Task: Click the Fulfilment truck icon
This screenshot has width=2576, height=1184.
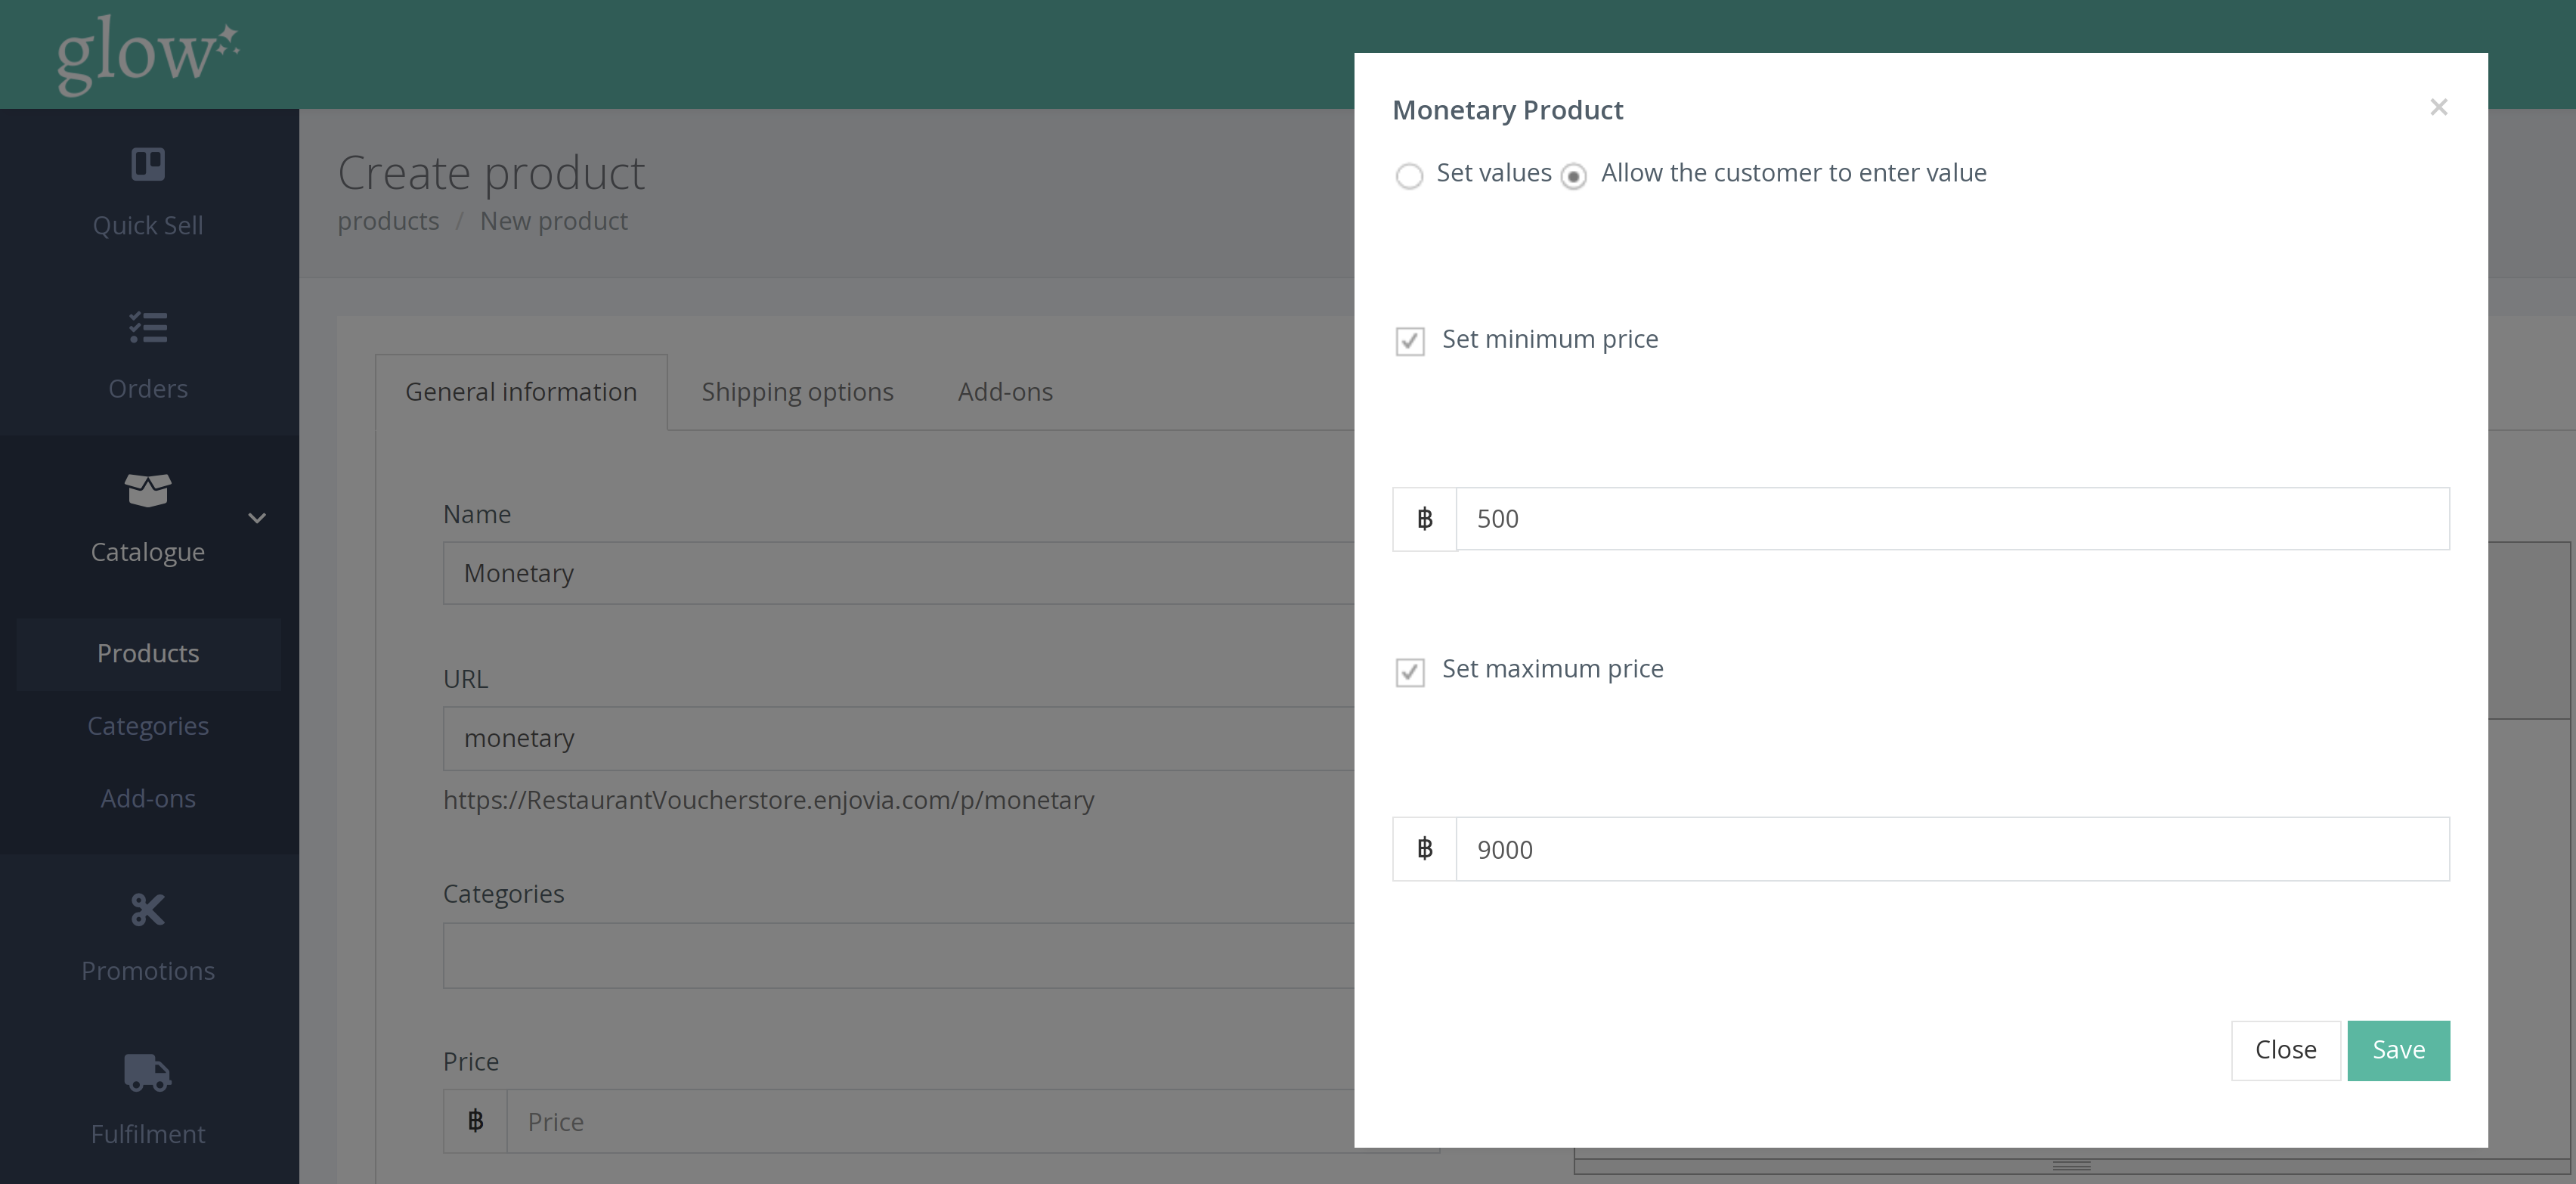Action: 148,1072
